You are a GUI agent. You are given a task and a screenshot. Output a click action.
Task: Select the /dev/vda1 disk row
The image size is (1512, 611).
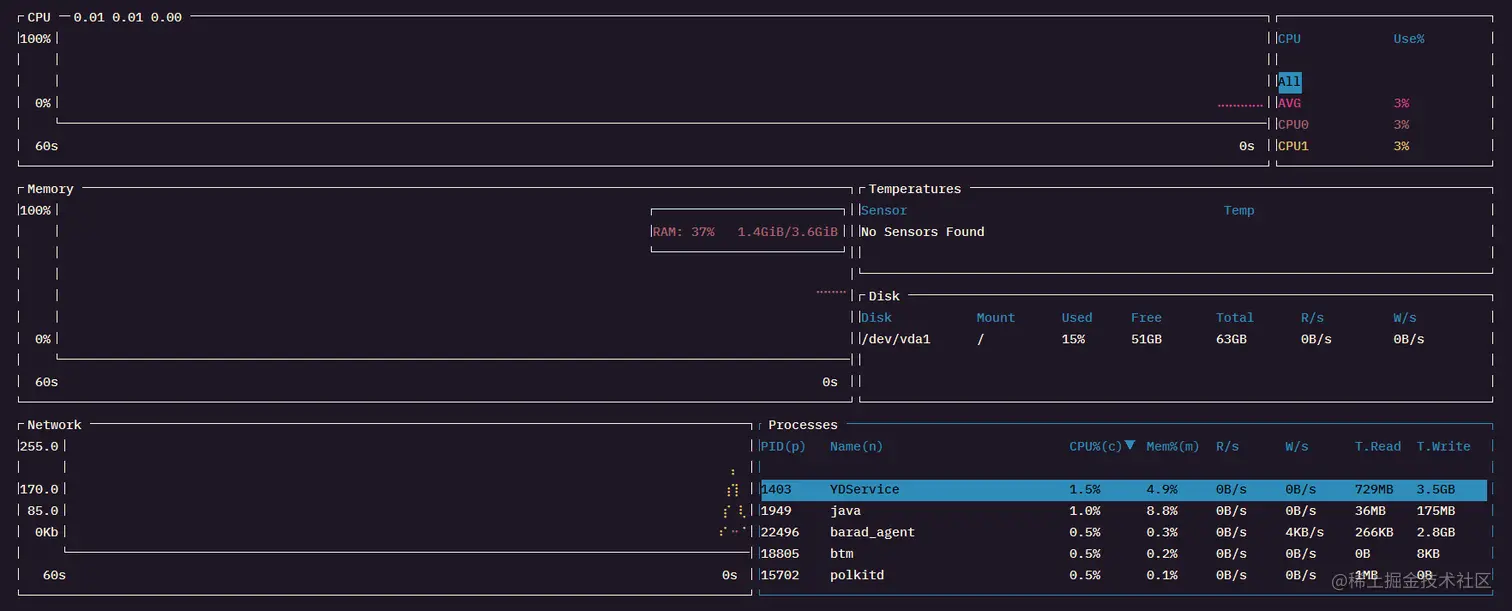coord(896,339)
